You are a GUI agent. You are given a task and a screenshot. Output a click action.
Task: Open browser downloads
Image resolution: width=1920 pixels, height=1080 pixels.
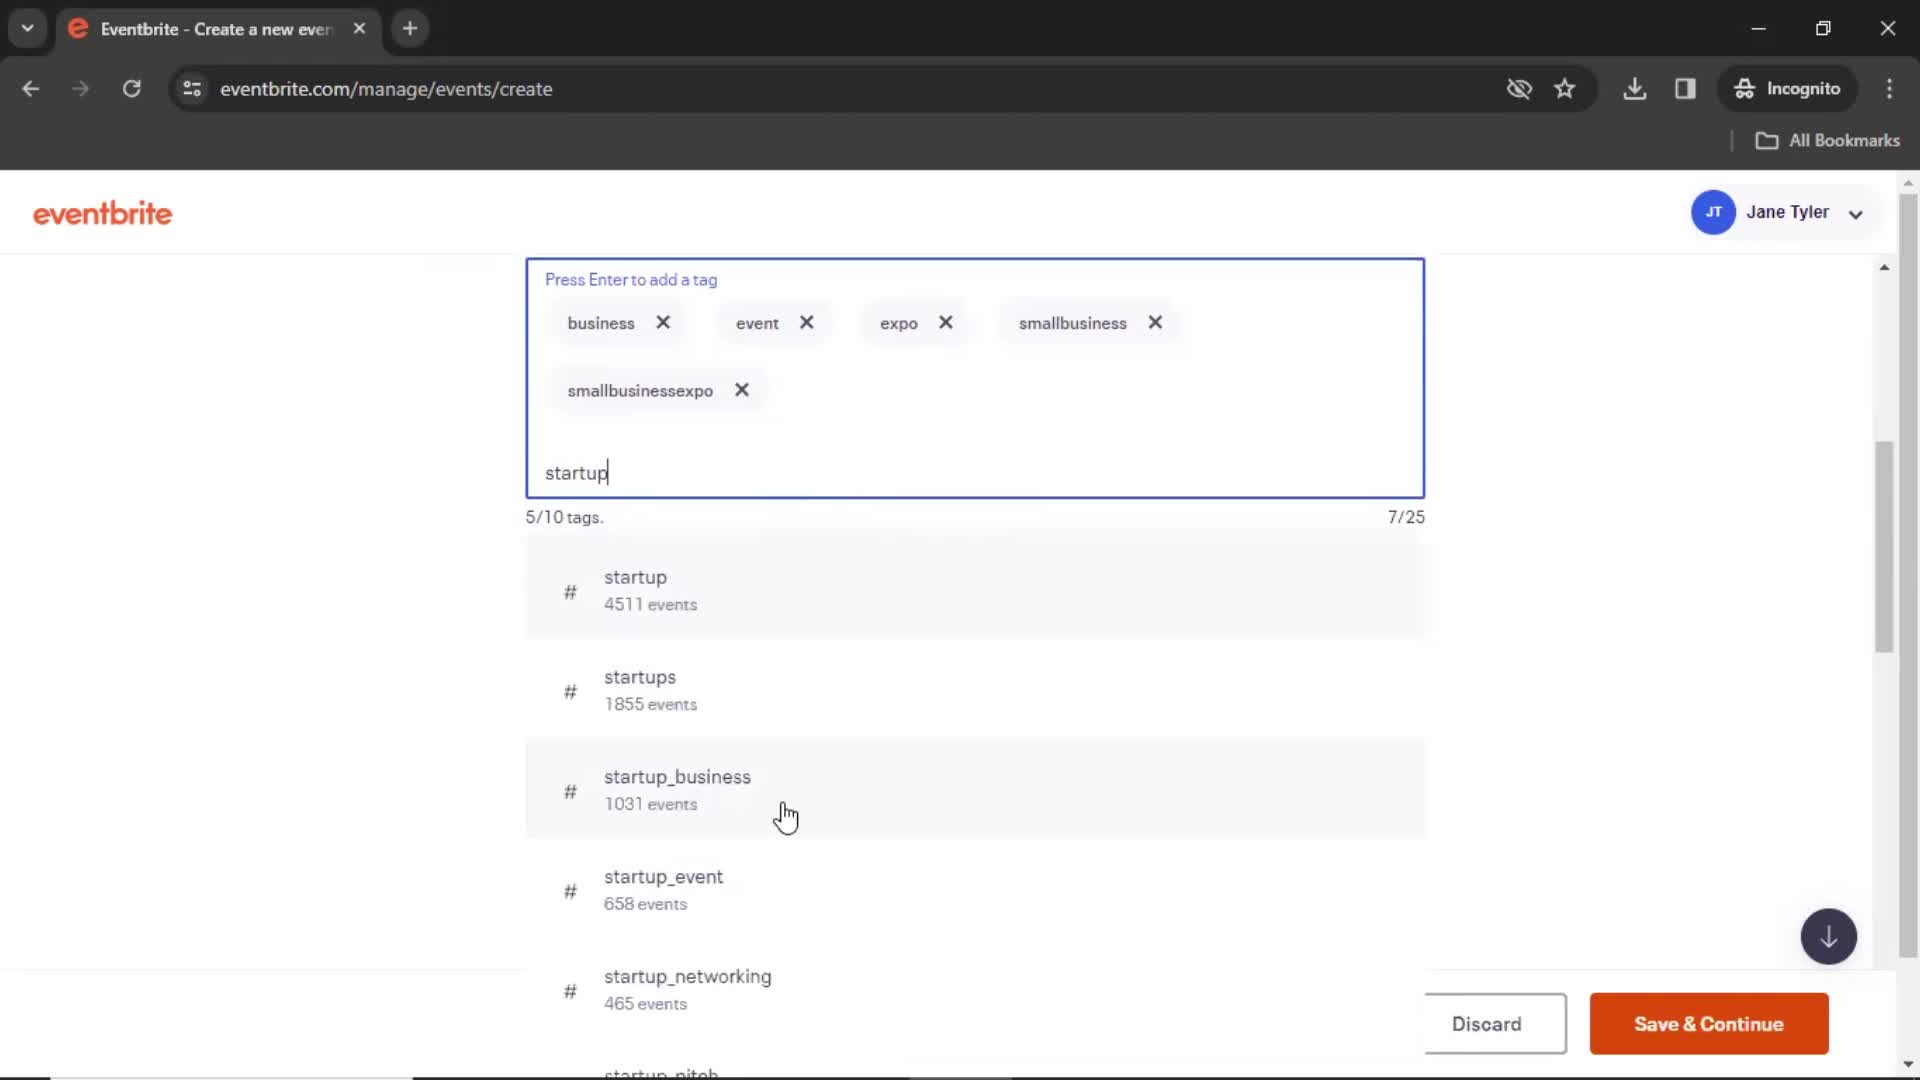click(1635, 89)
